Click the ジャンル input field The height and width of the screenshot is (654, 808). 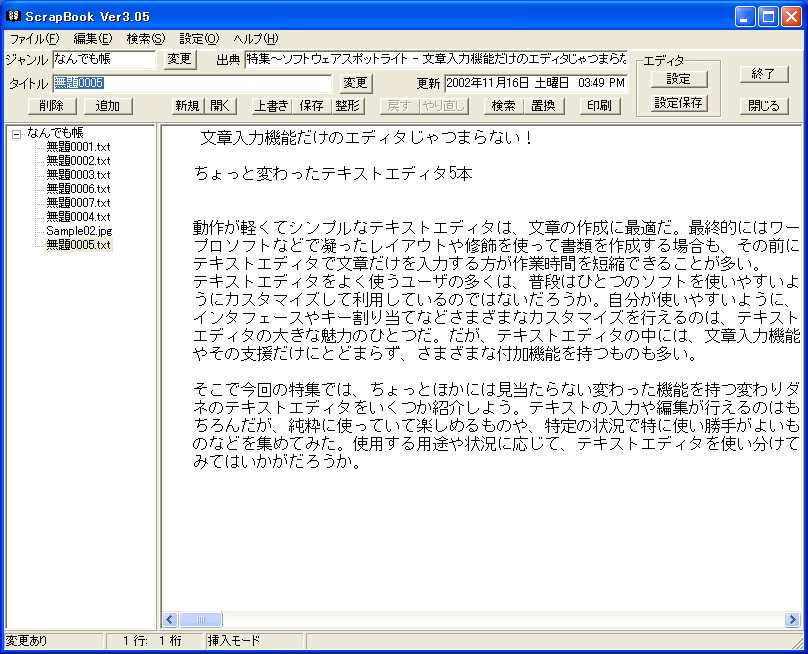104,59
